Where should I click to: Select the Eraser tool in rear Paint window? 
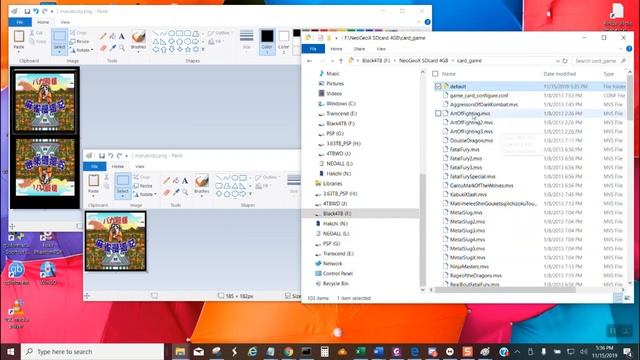[103, 48]
